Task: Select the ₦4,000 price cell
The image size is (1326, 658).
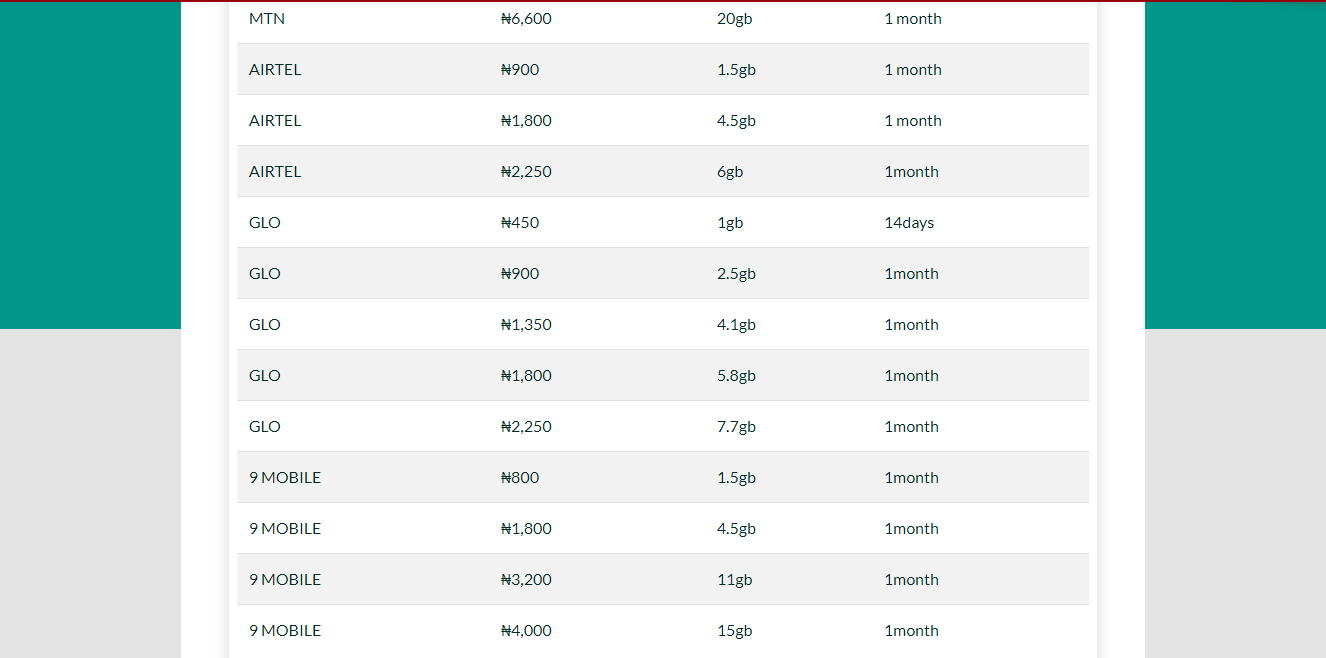Action: click(x=526, y=631)
